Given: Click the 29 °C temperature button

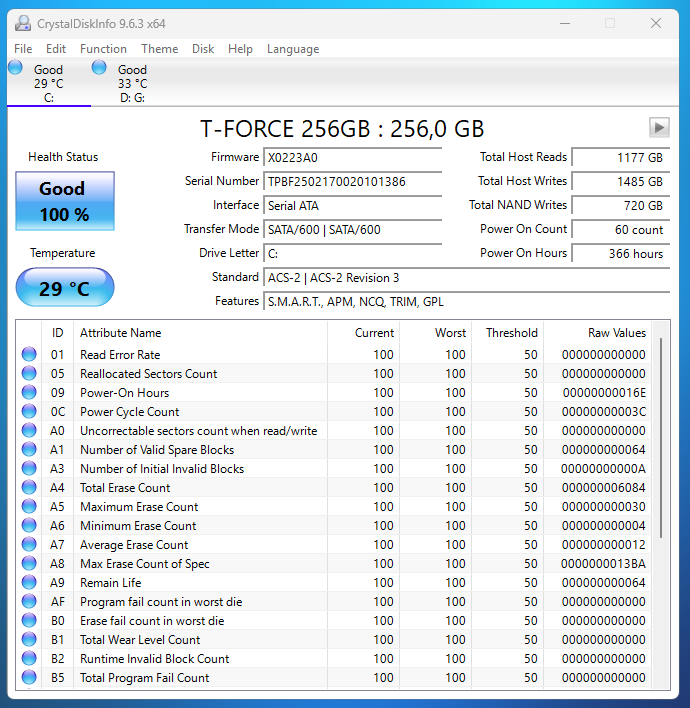Looking at the screenshot, I should click(65, 287).
